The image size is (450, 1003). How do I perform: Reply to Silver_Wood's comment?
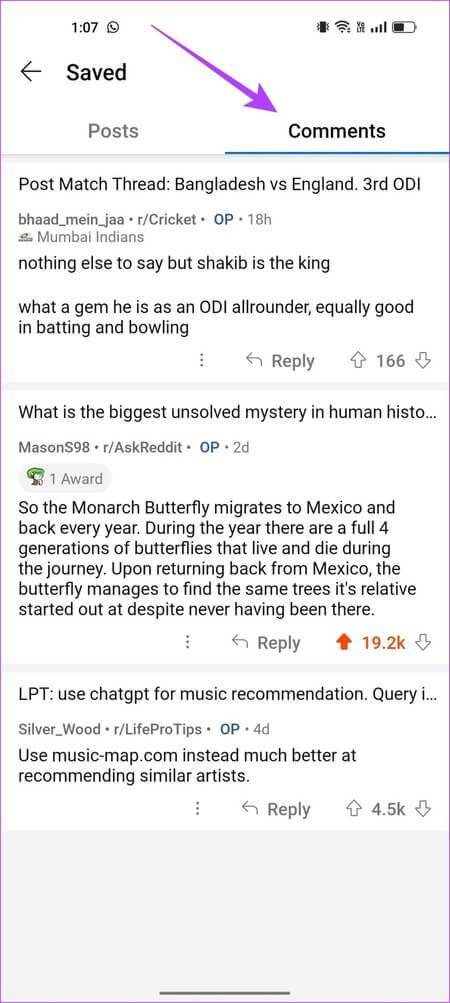(x=276, y=809)
